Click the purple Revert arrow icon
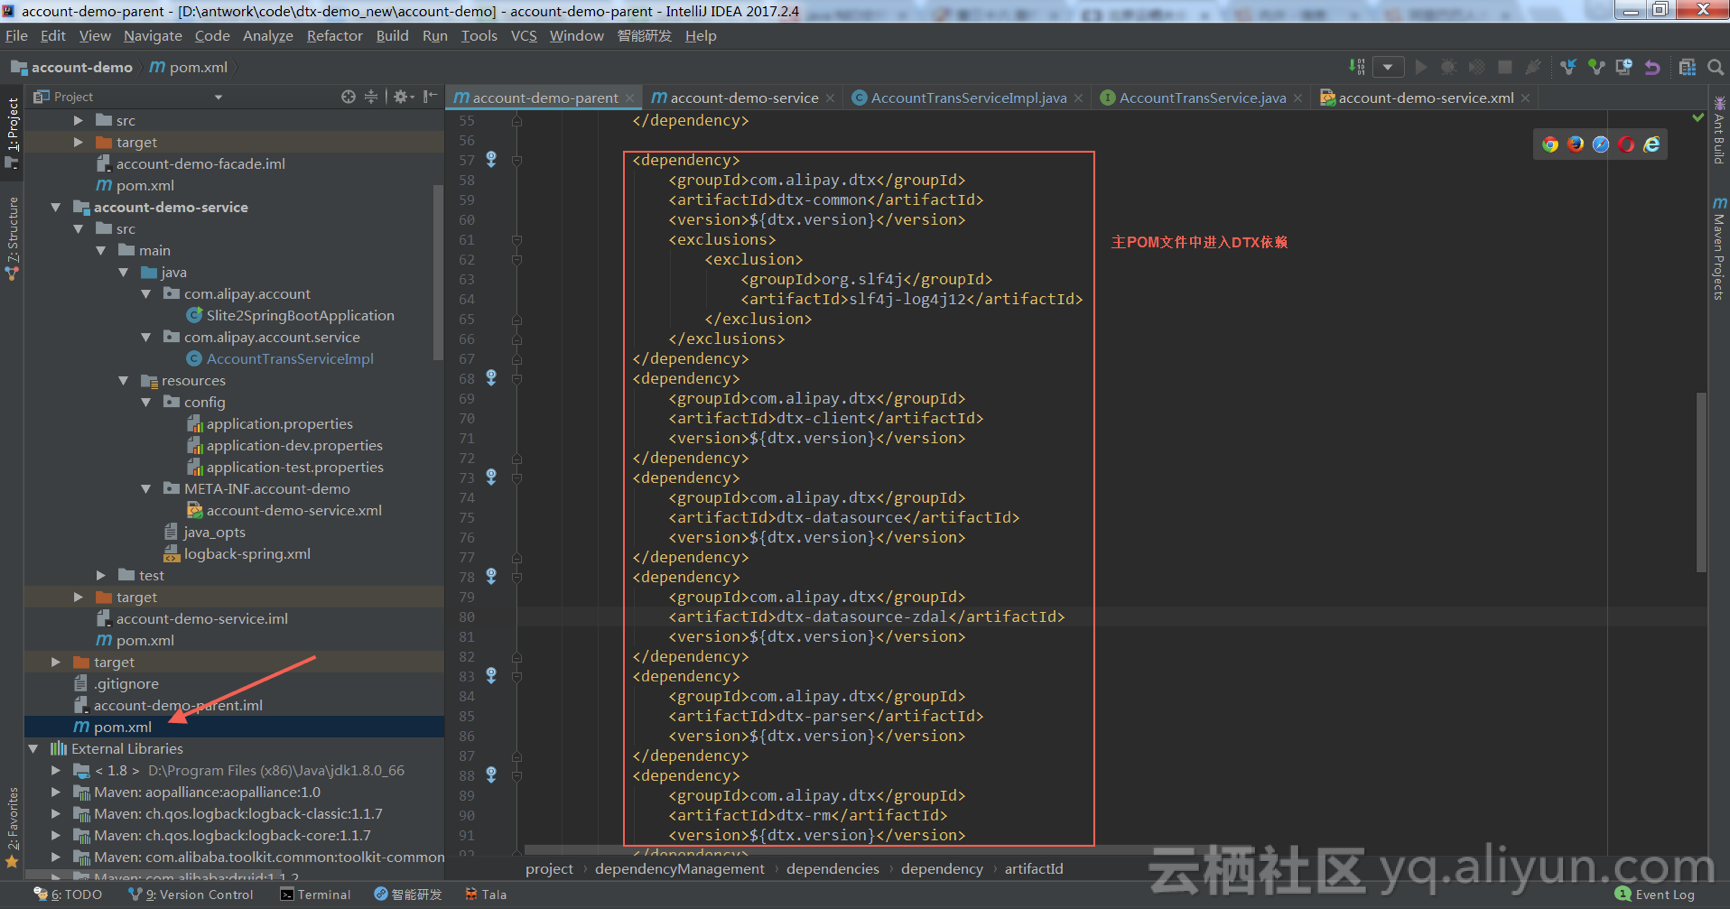The width and height of the screenshot is (1730, 909). 1652,67
